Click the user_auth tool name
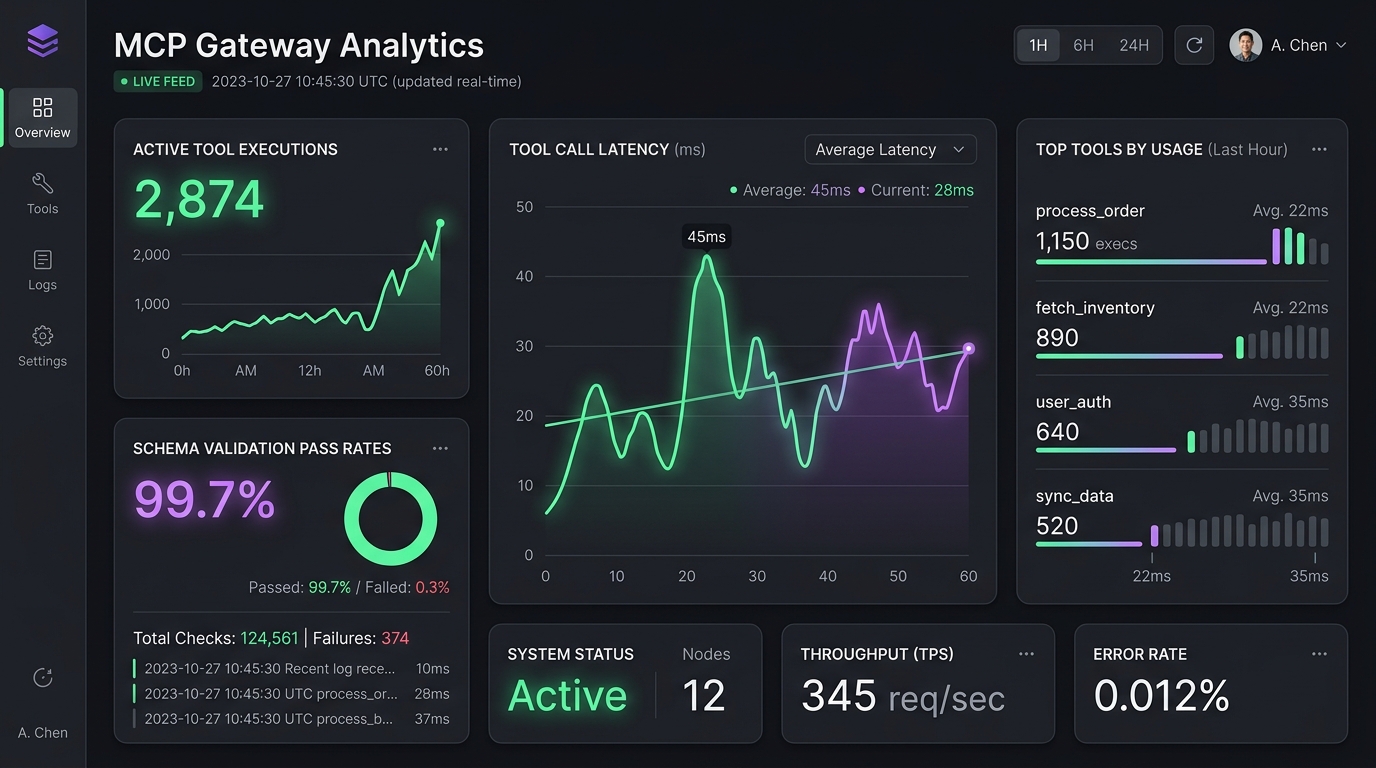Image resolution: width=1376 pixels, height=768 pixels. pyautogui.click(x=1073, y=402)
